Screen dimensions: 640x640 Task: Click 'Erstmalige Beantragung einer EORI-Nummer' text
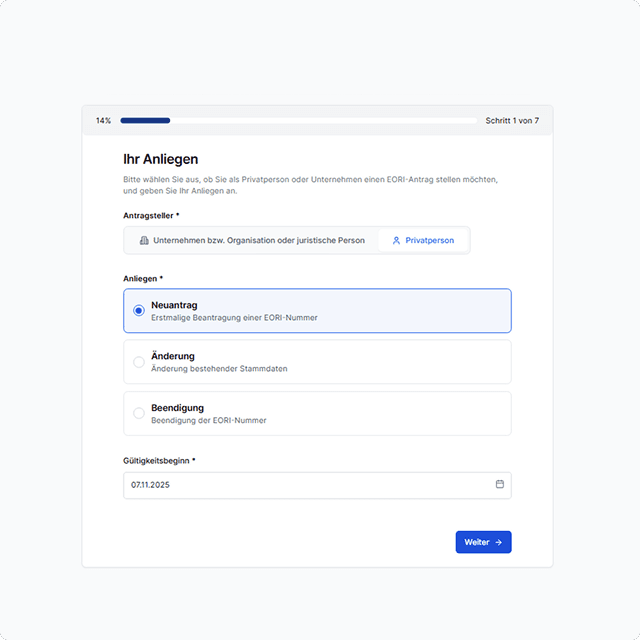(x=234, y=317)
